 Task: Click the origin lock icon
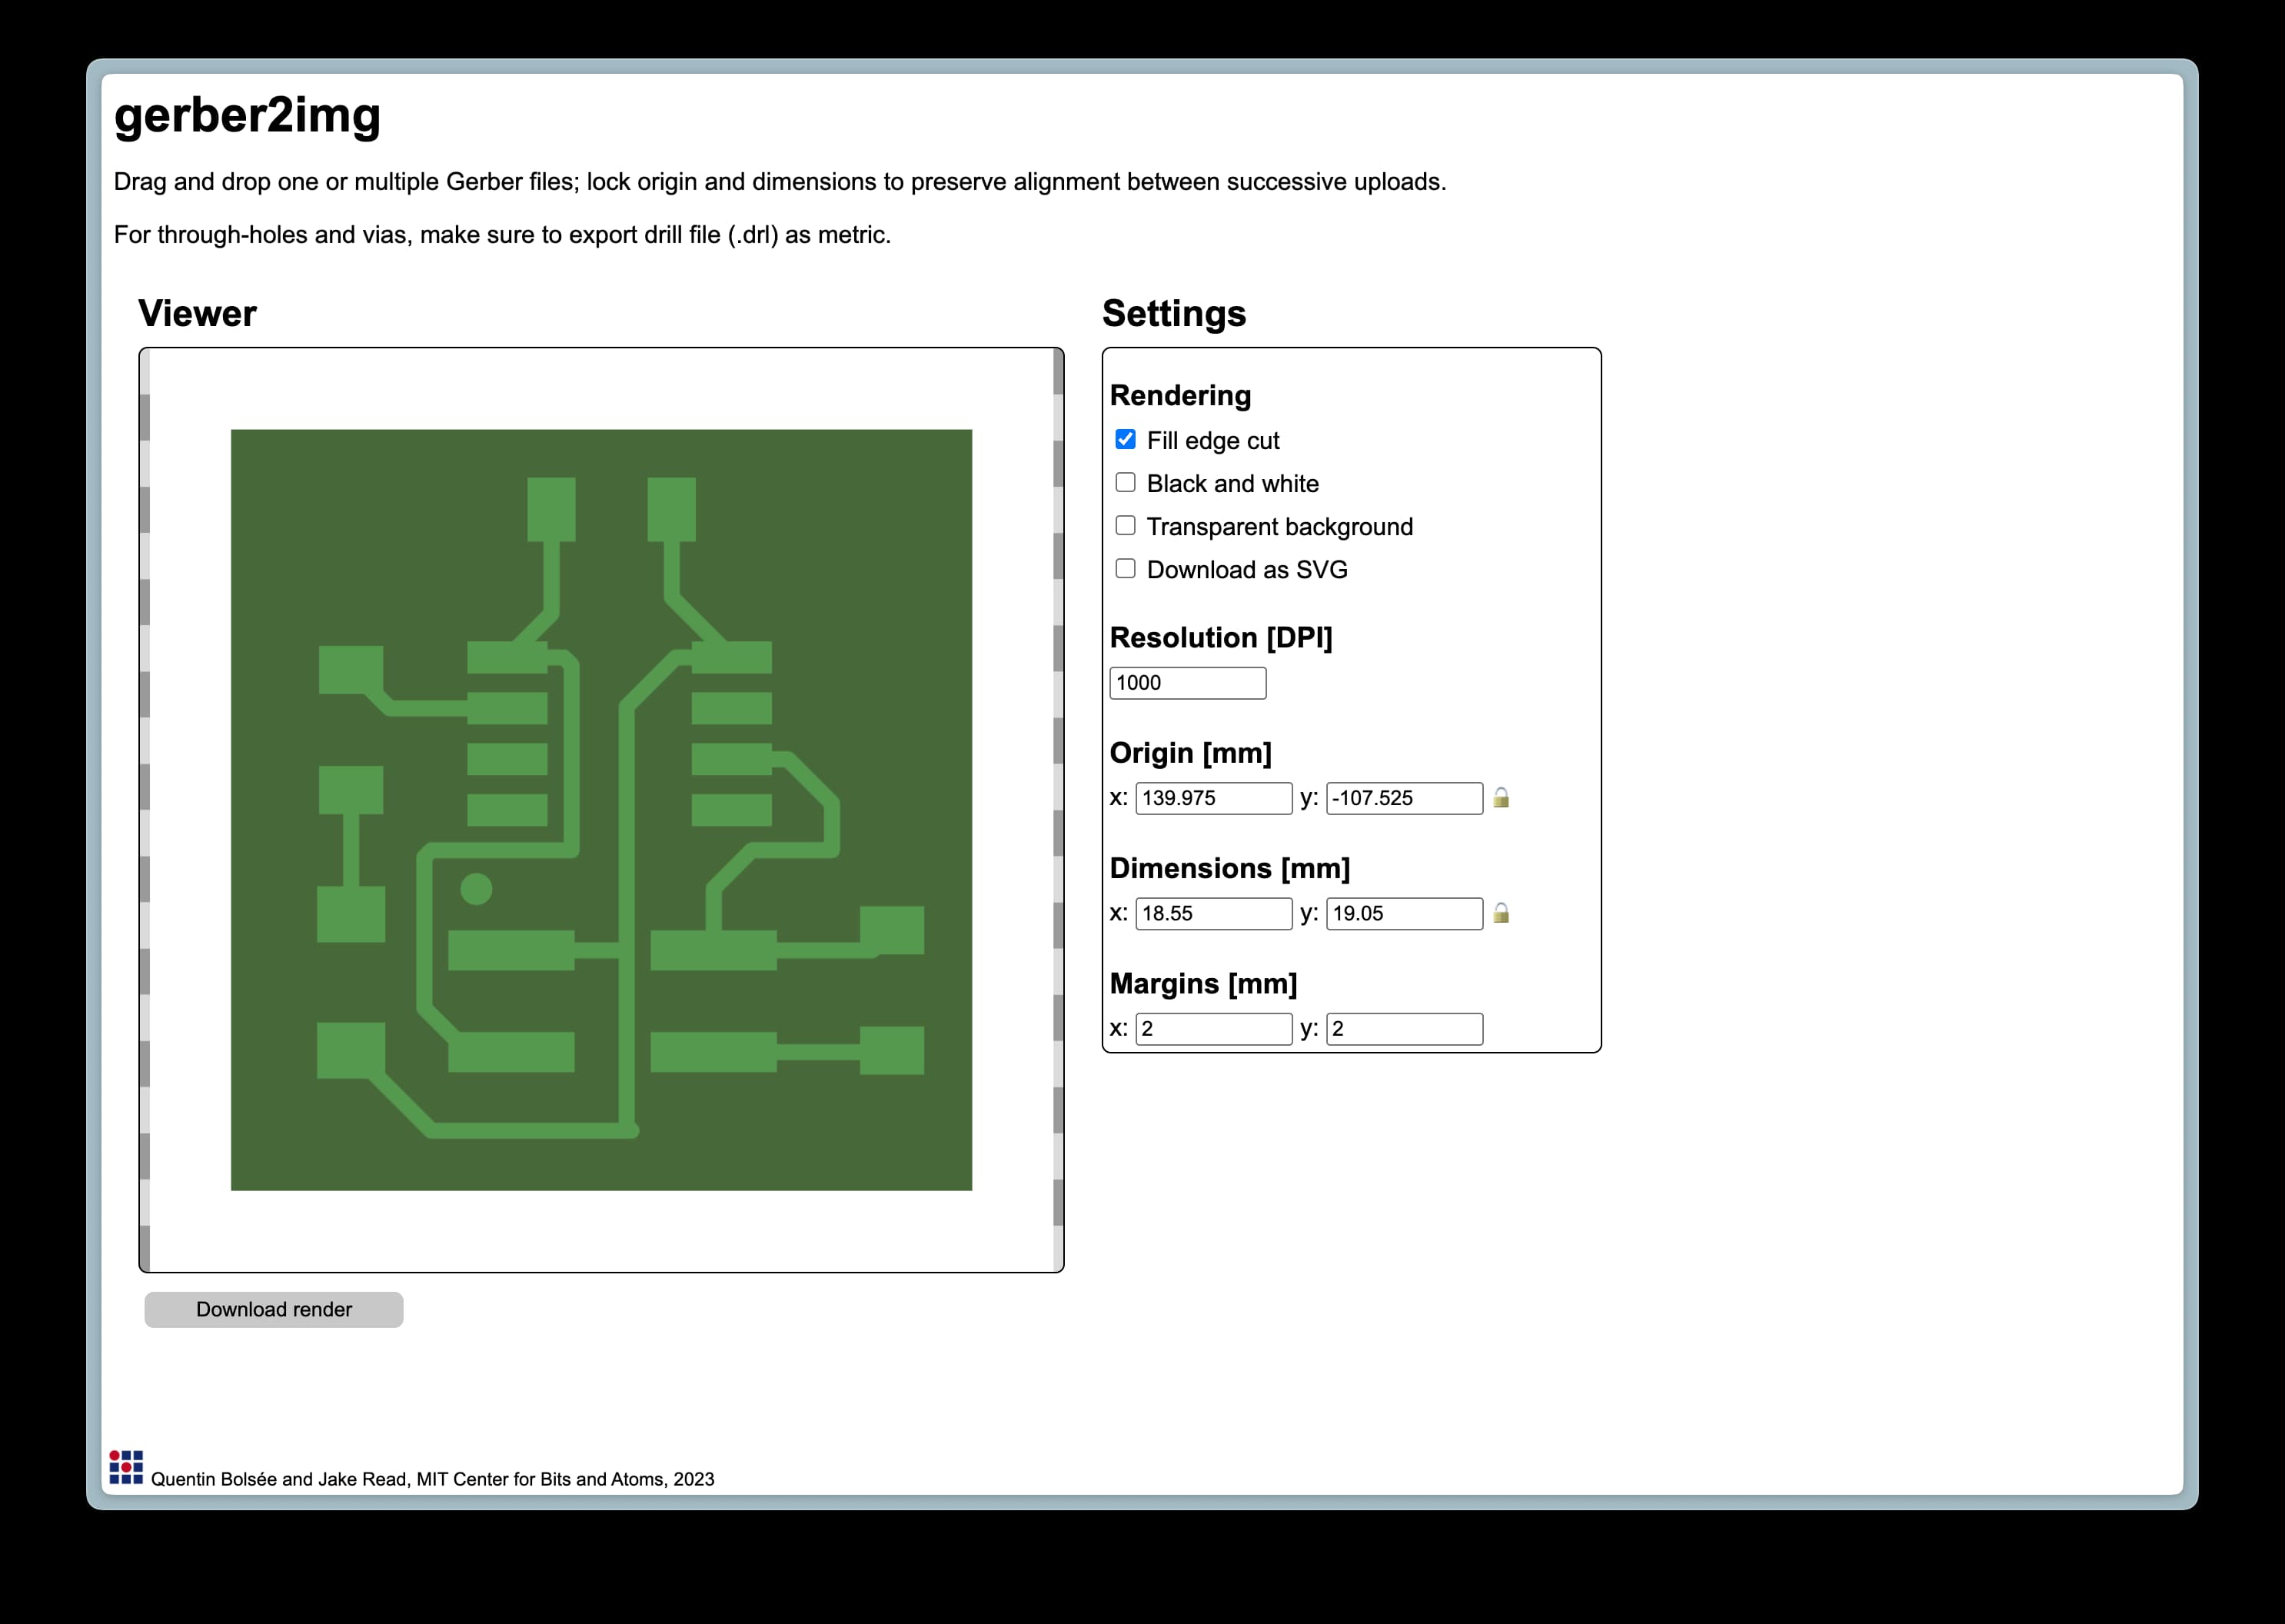1500,798
